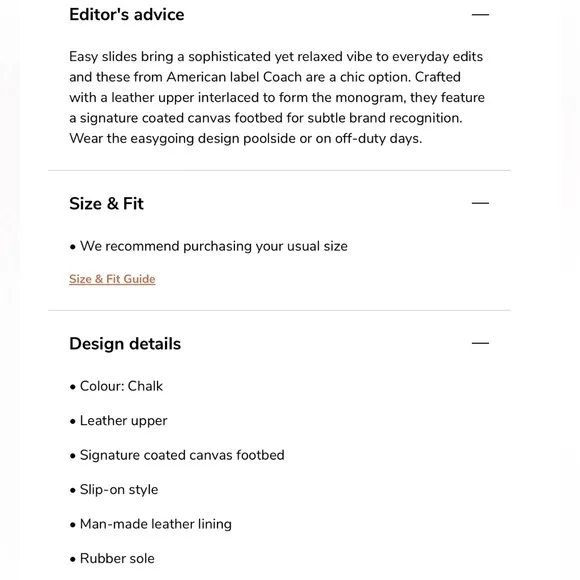Click the Signature coated canvas footbed item
Screen dimensions: 580x580
177,455
